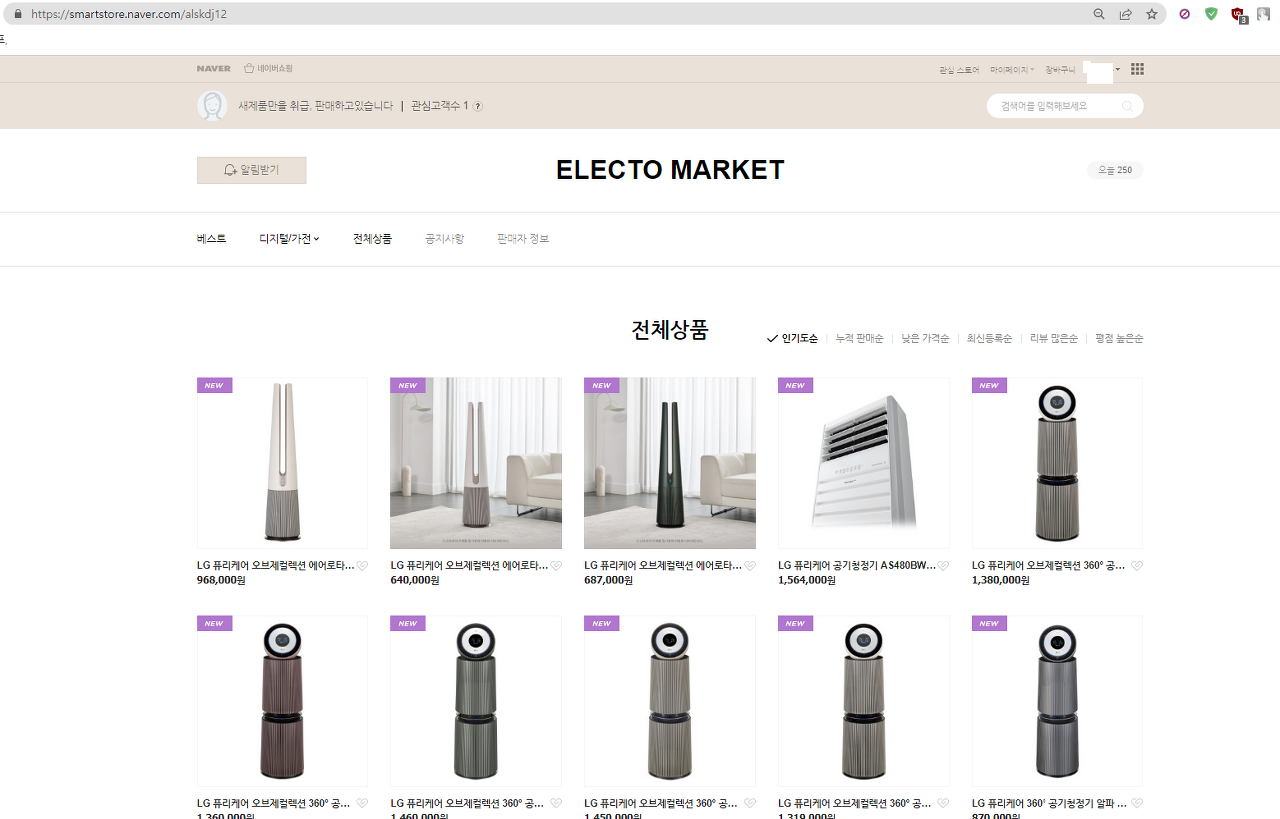Image resolution: width=1280 pixels, height=819 pixels.
Task: Open the uBlock Origin extension icon
Action: (x=1238, y=14)
